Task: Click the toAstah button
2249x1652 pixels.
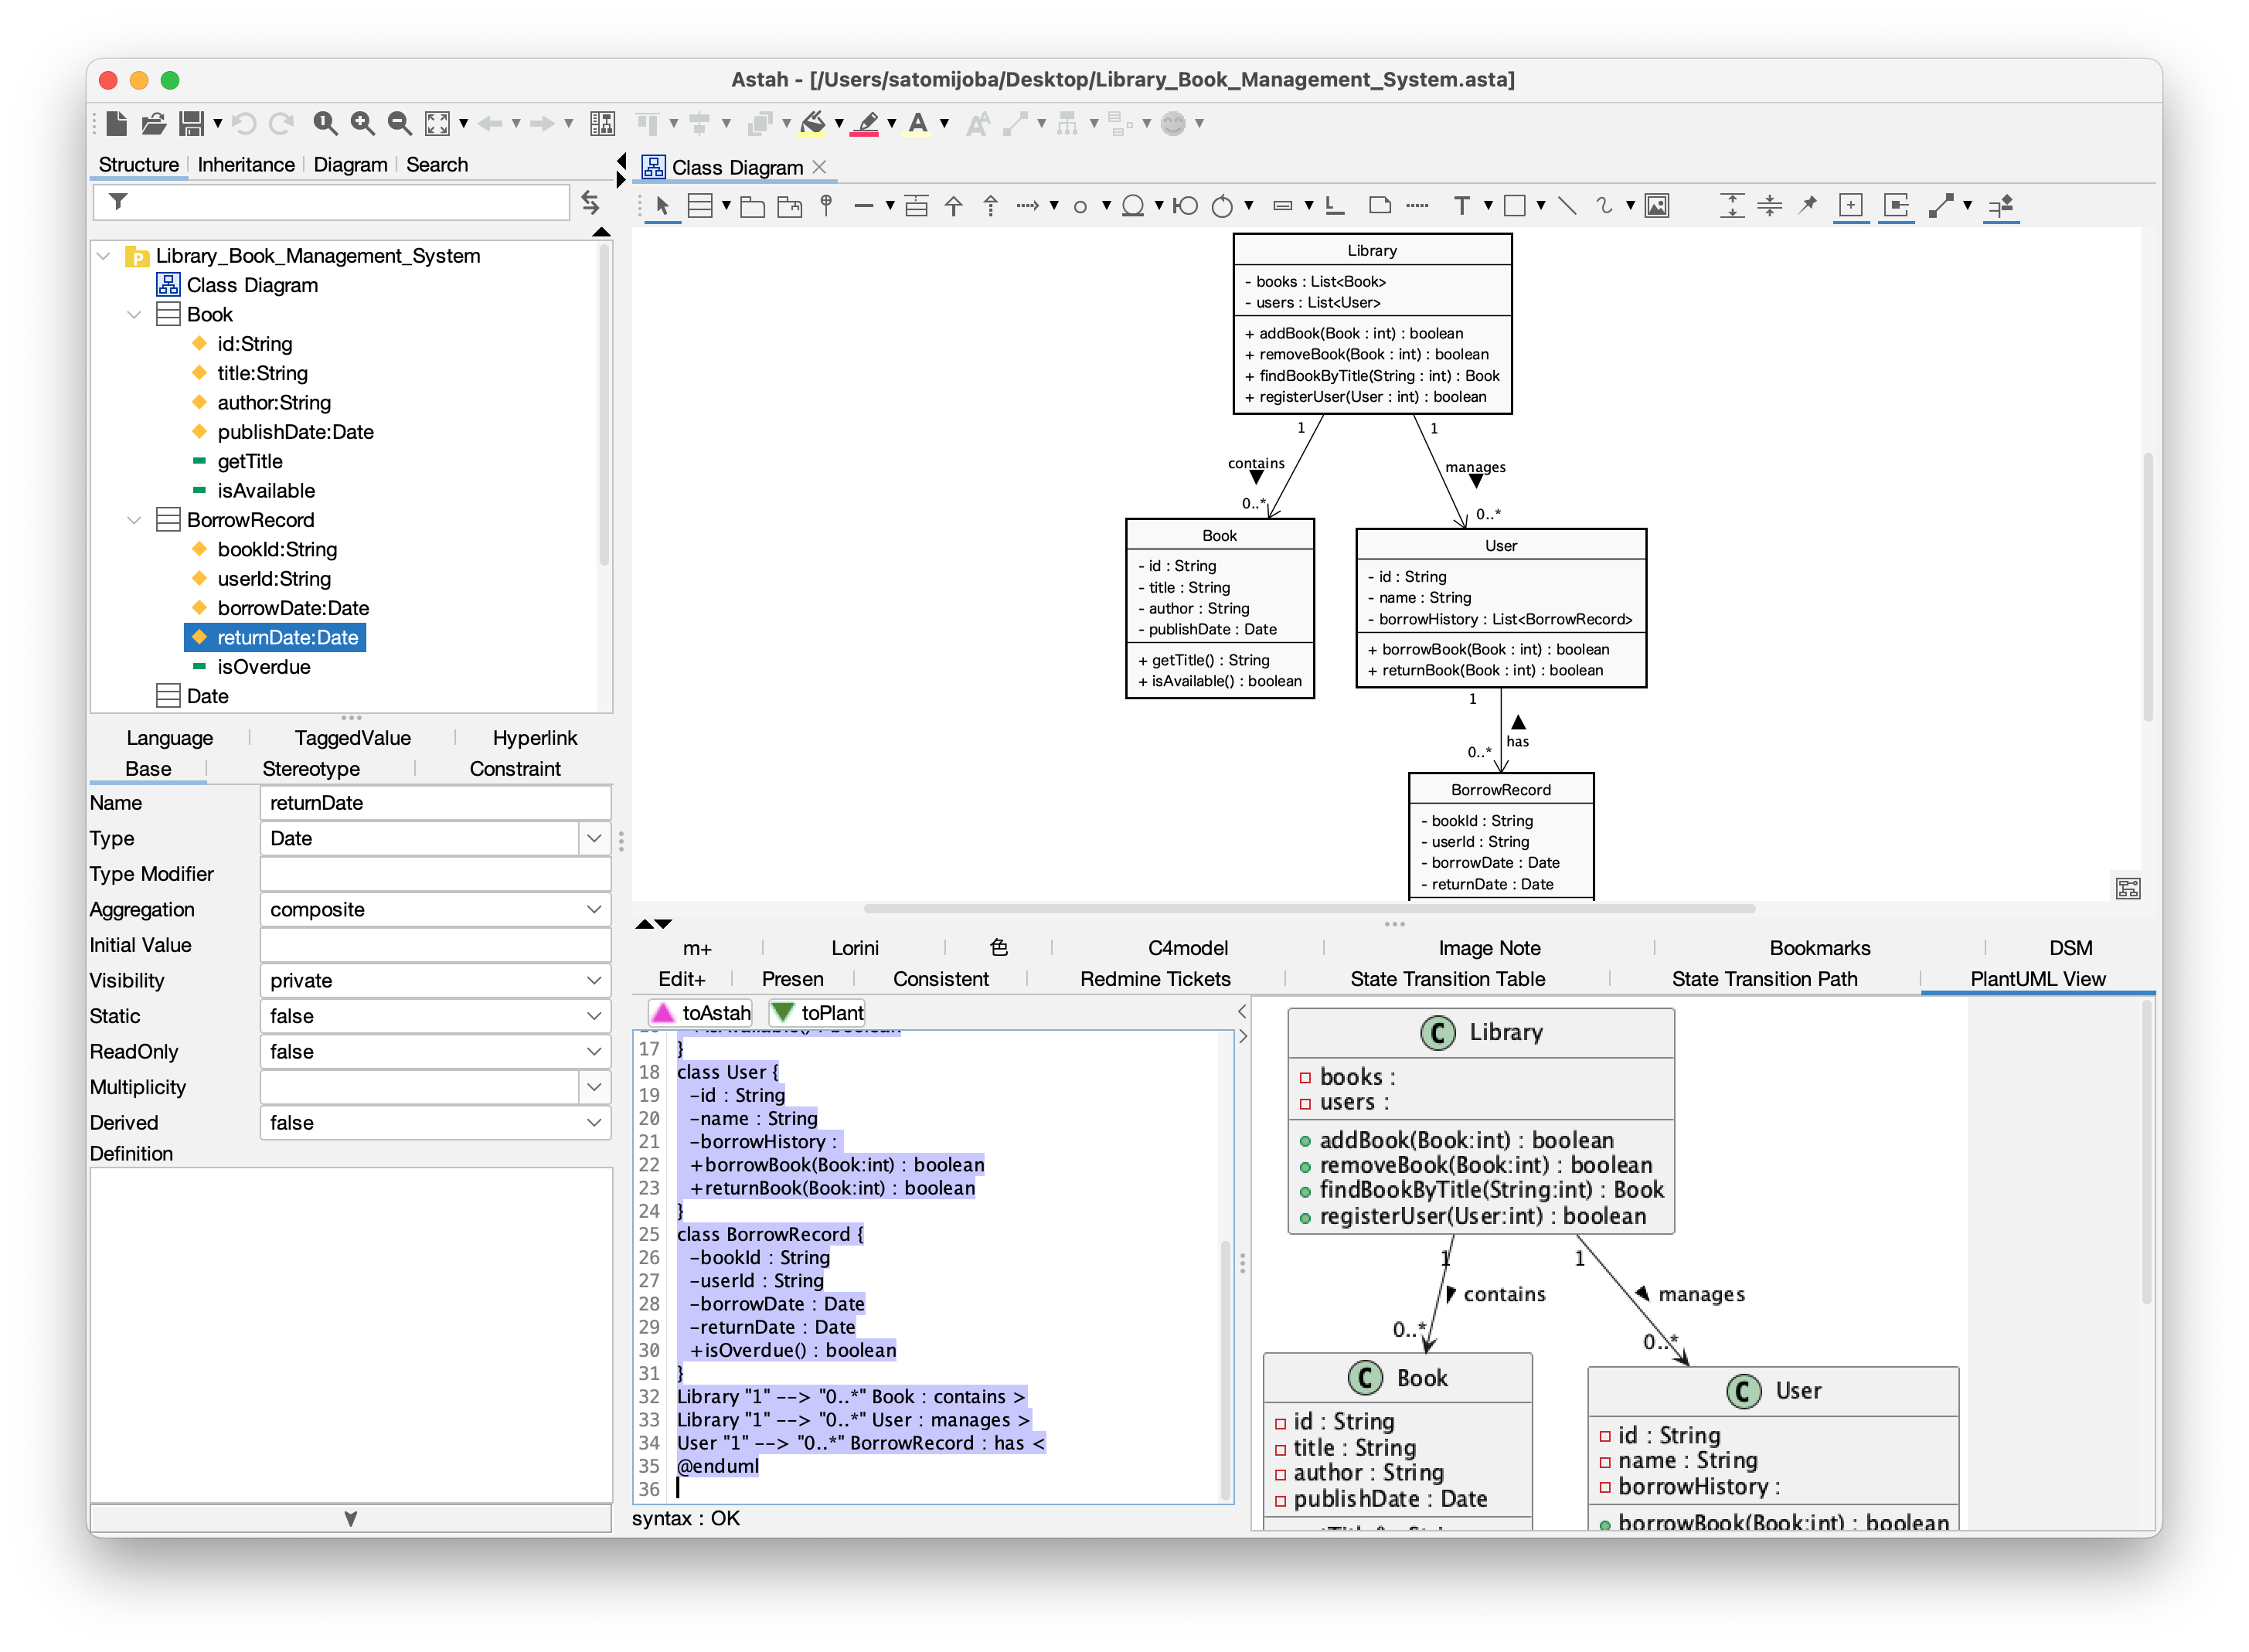Action: [701, 1012]
